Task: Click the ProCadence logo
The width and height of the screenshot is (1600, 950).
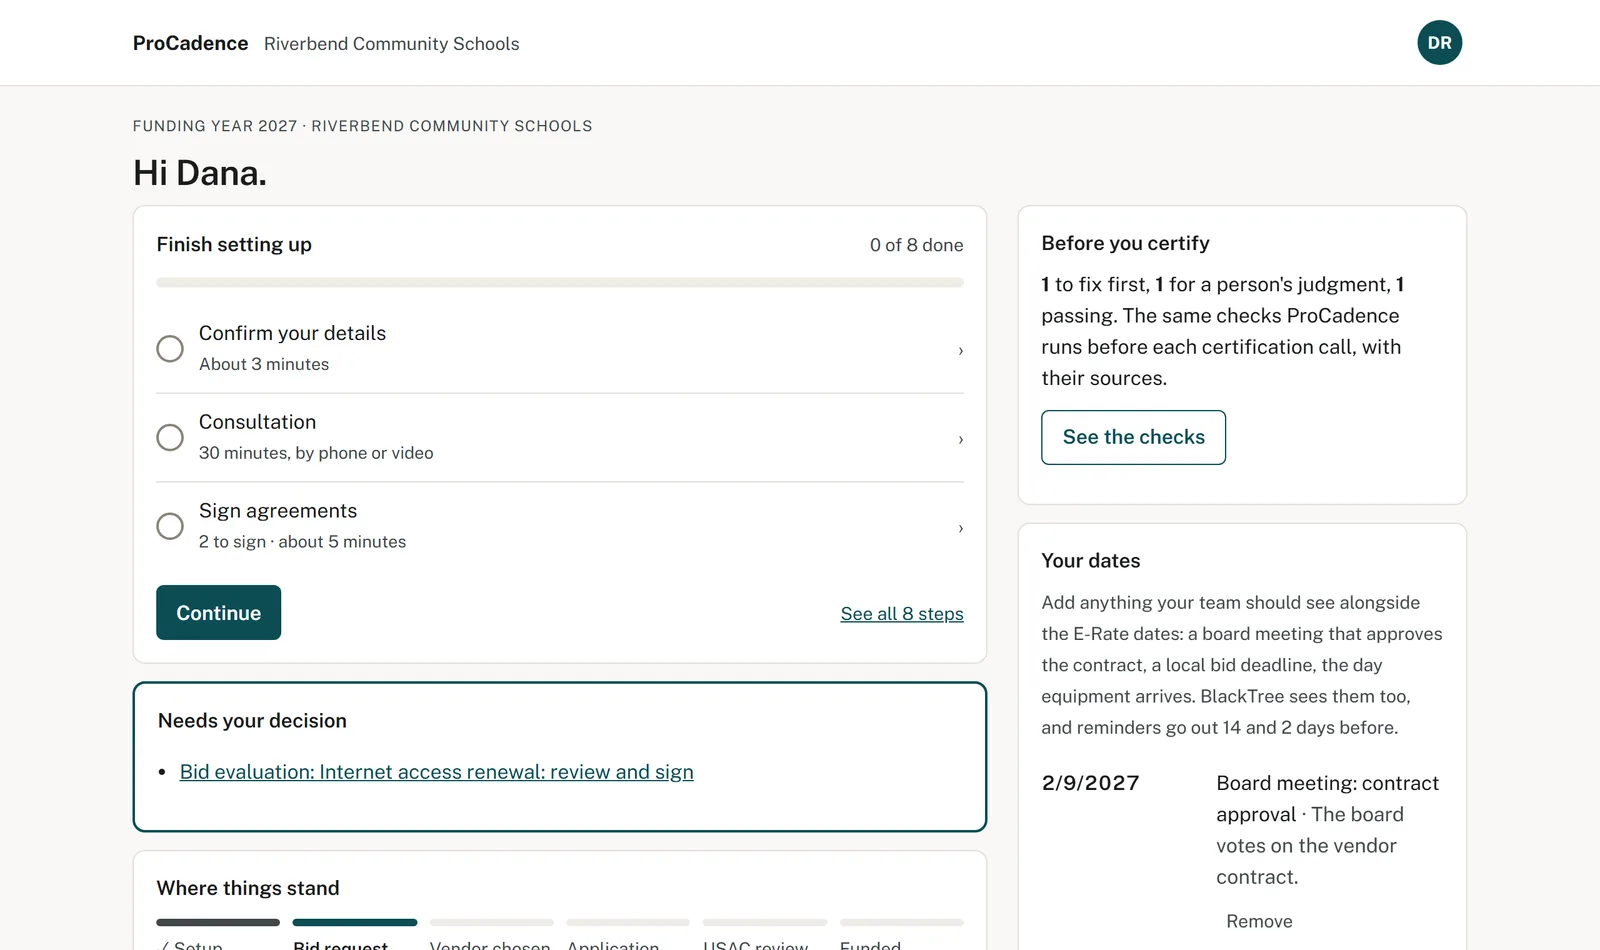Action: [190, 43]
